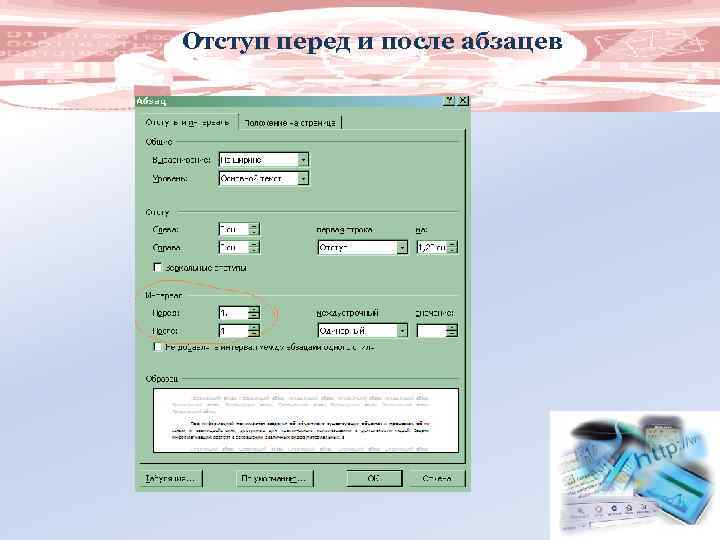Adjust the После spacing spinner arrows
Image resolution: width=720 pixels, height=540 pixels.
point(254,331)
